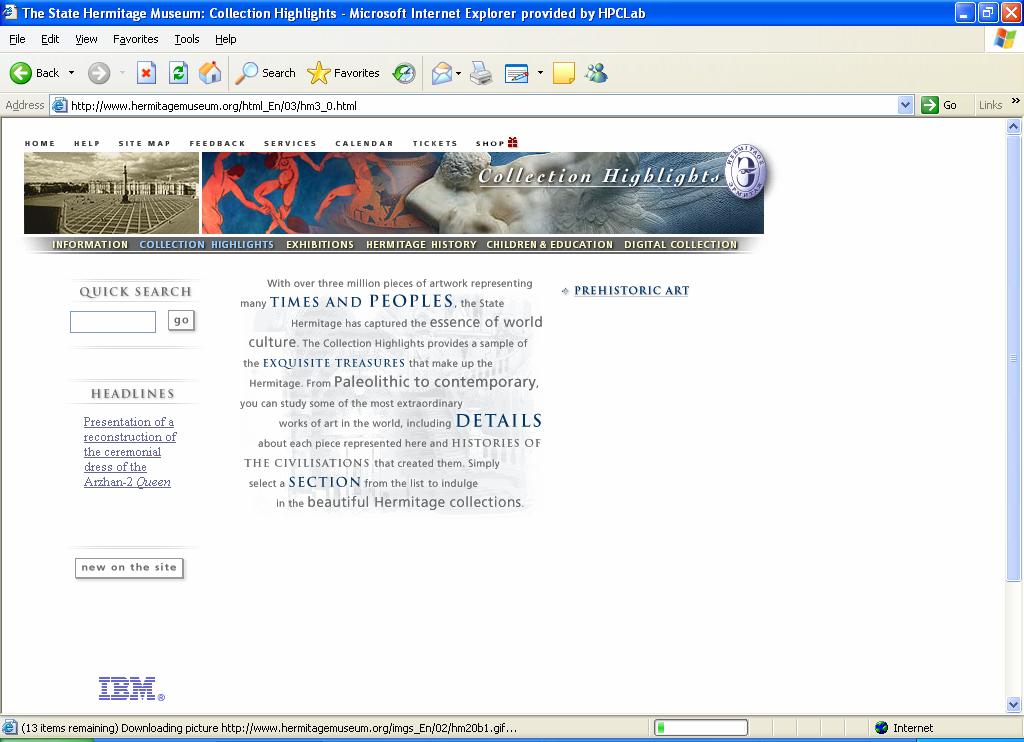Click the Internet zone globe icon
The image size is (1024, 742).
[882, 728]
